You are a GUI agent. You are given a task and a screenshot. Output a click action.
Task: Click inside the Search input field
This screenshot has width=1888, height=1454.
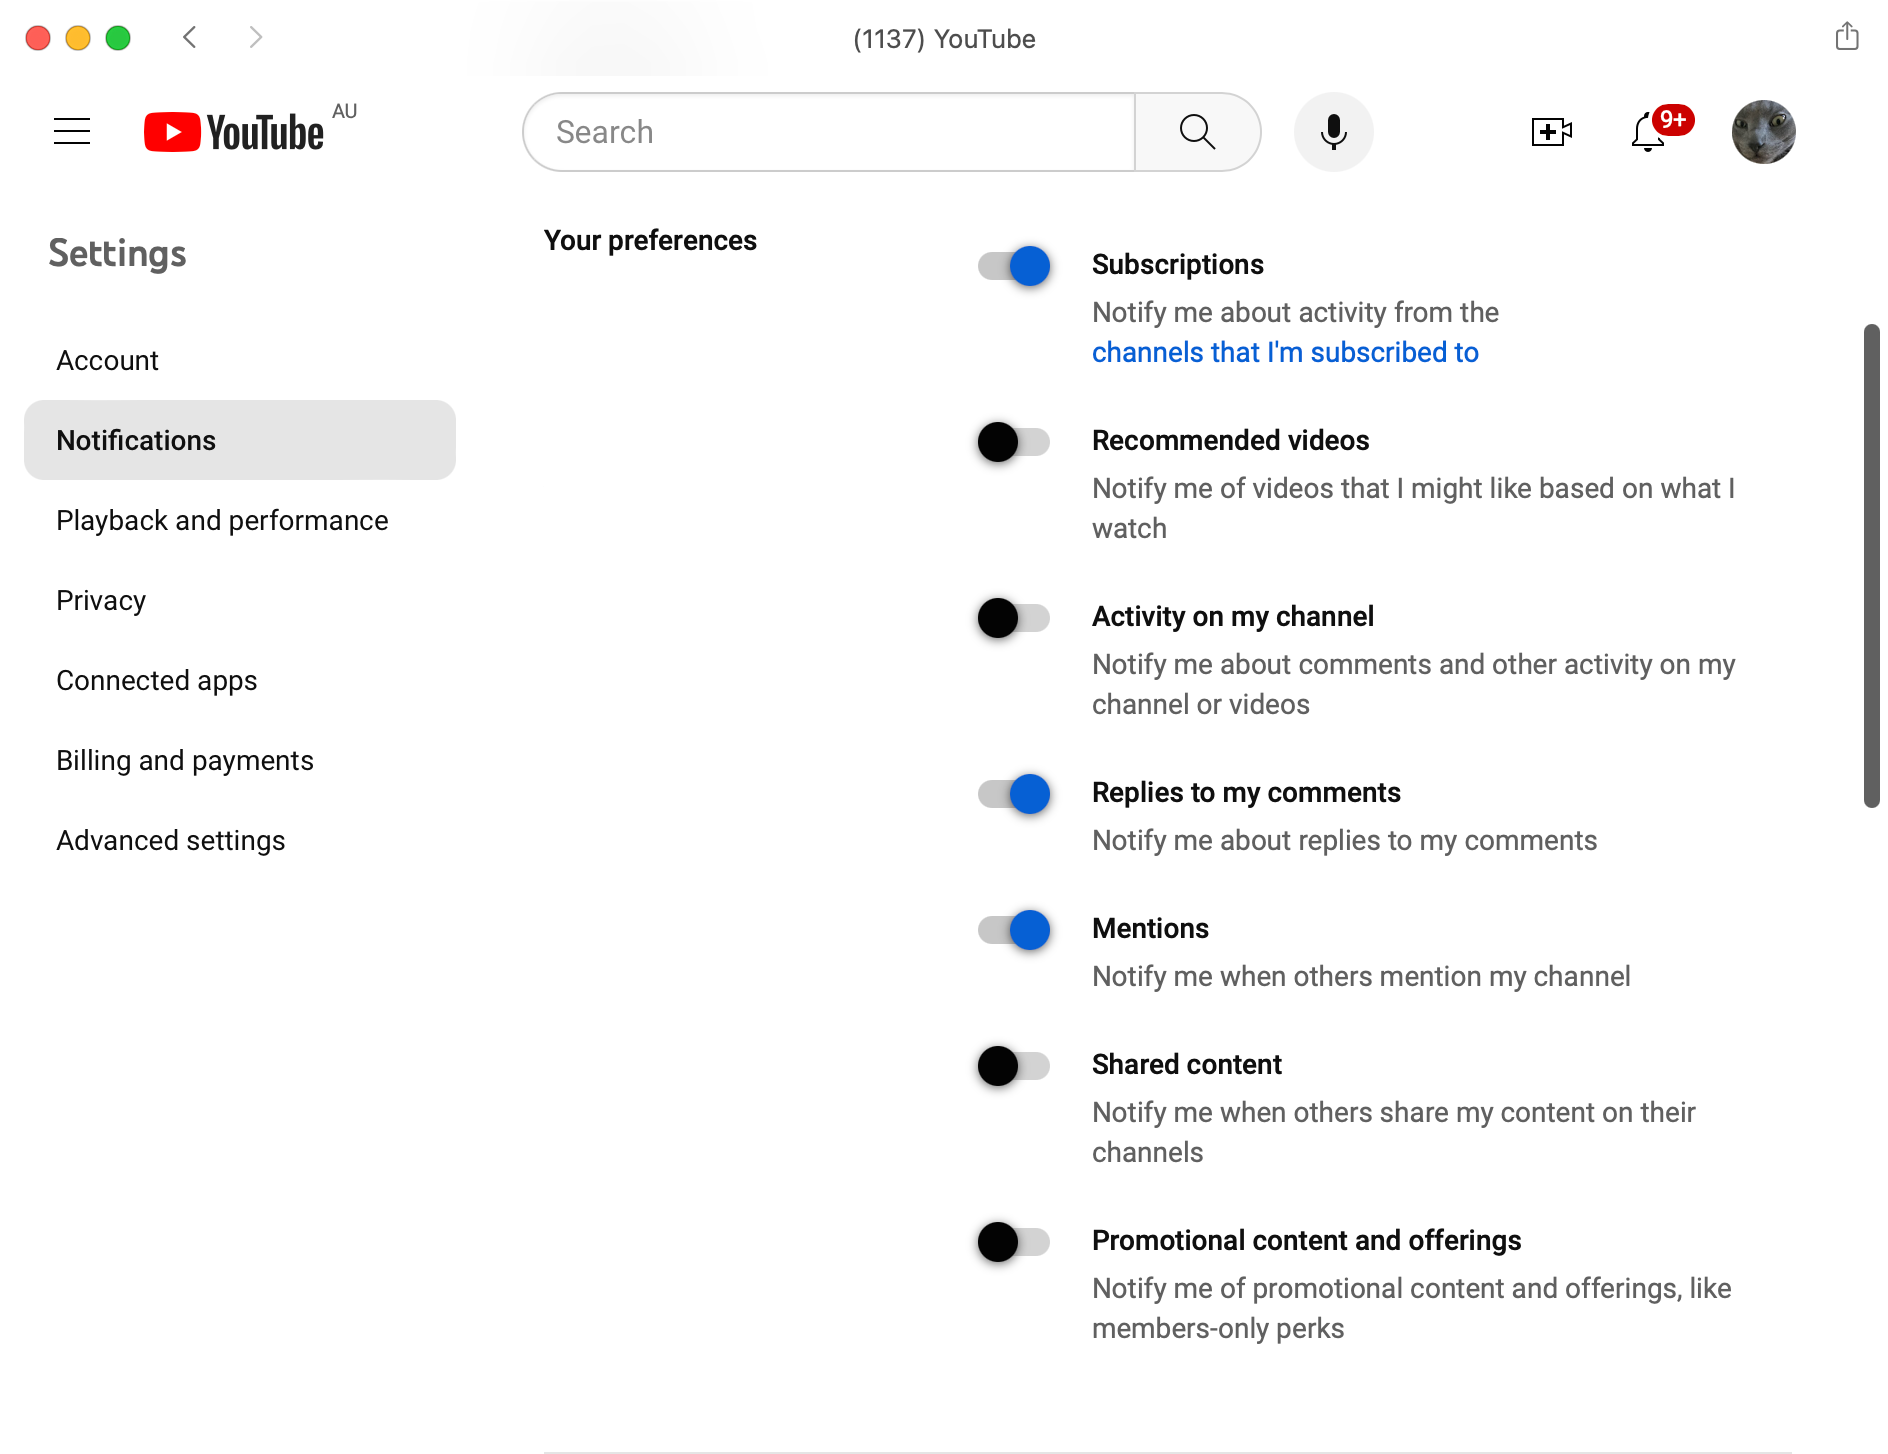(x=830, y=131)
